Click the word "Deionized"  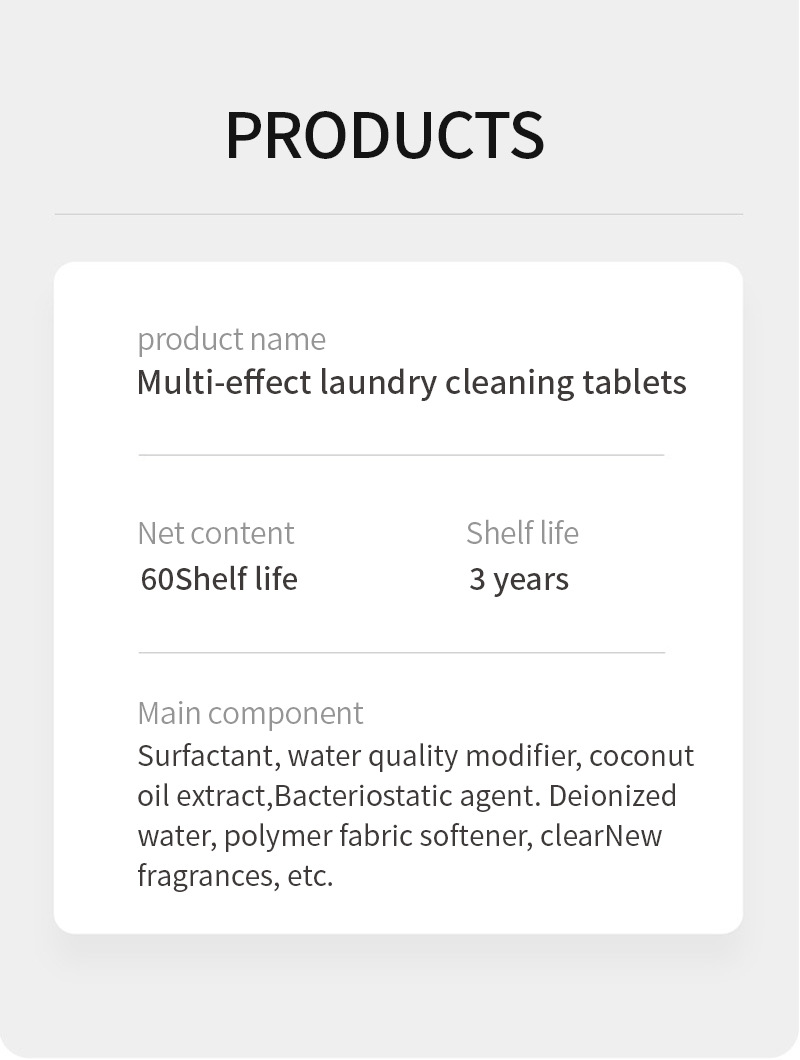(x=613, y=796)
